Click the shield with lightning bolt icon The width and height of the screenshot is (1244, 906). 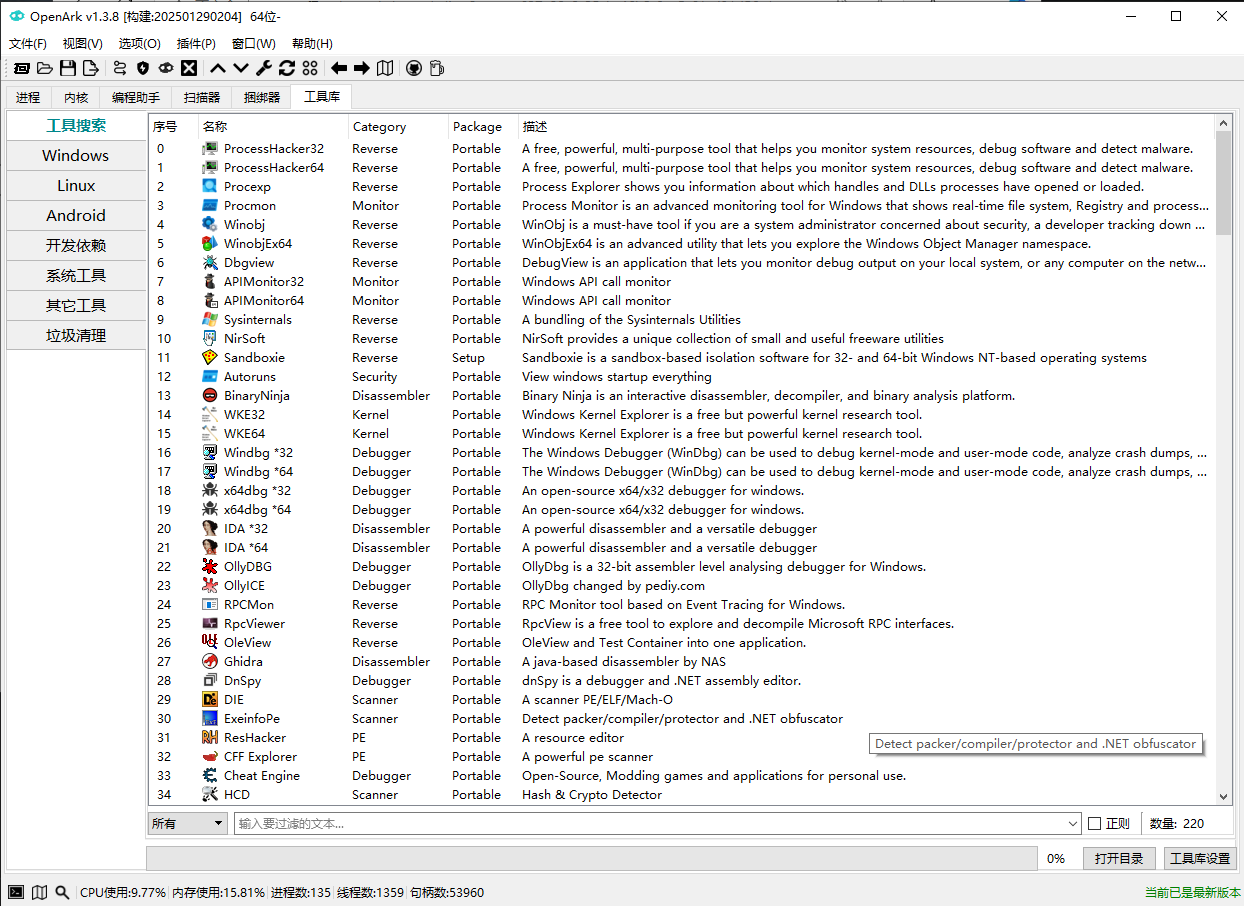point(143,68)
